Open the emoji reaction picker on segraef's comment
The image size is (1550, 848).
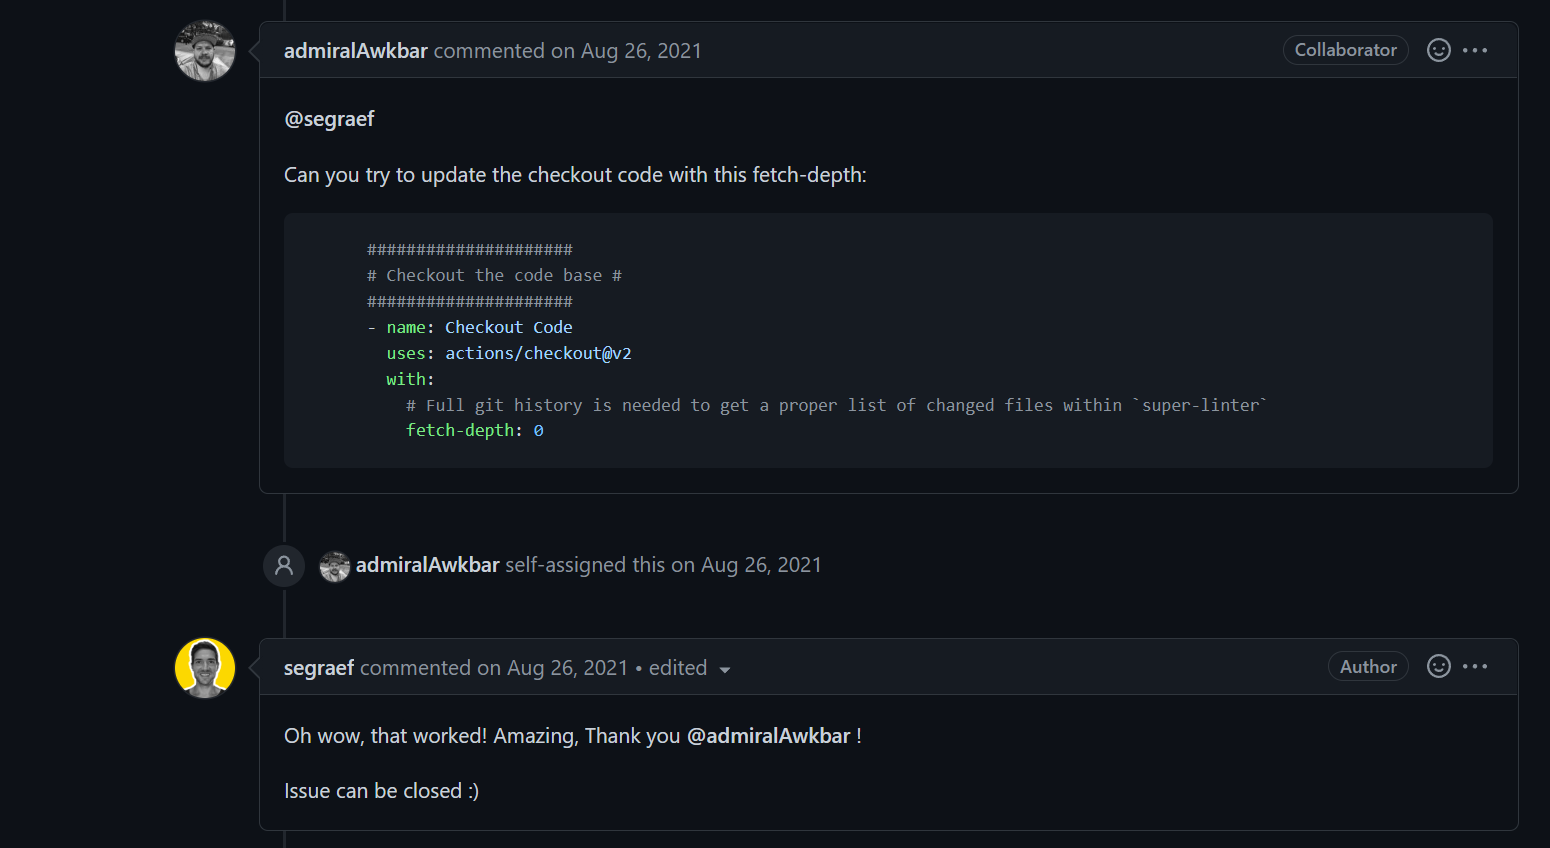coord(1438,666)
